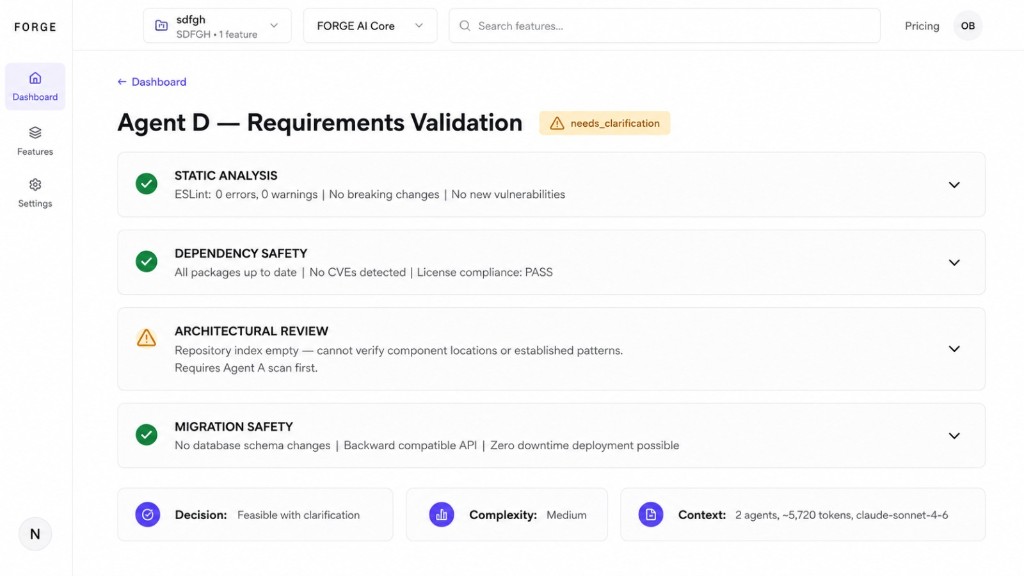Viewport: 1024px width, 576px height.
Task: Click the warning icon in needs_clarification badge
Action: tap(557, 123)
